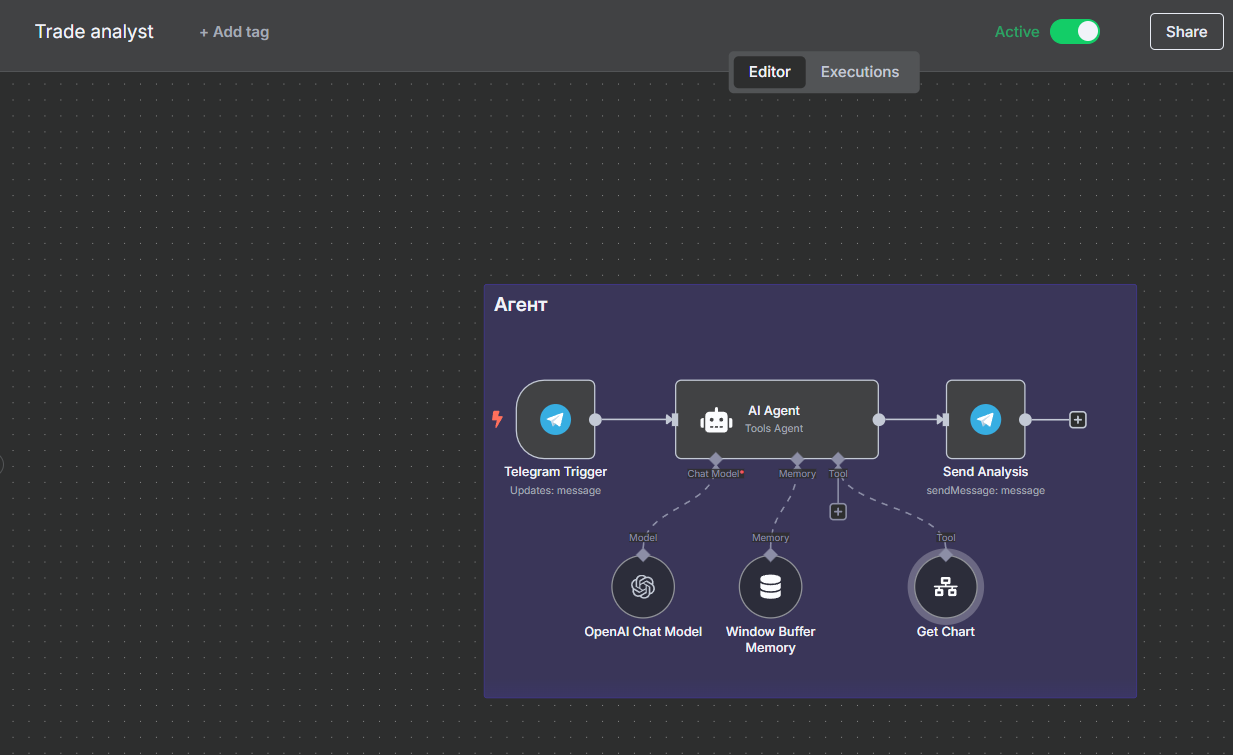This screenshot has height=755, width=1233.
Task: Click the Trade analyst workflow name
Action: [94, 32]
